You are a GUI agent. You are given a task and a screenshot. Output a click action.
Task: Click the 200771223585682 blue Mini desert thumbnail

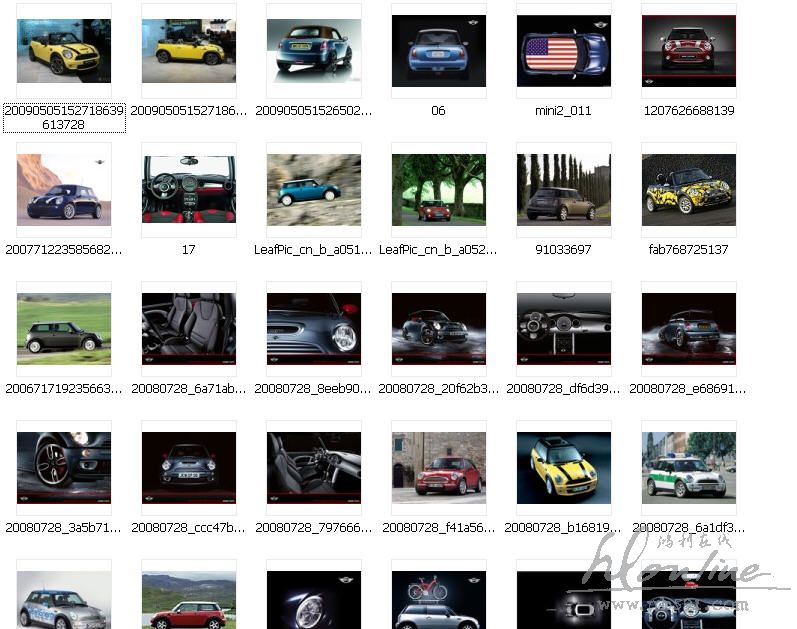tap(64, 189)
